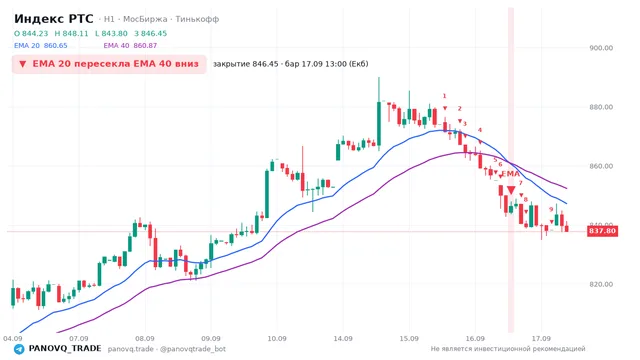Click the low value 'L 843.80'

coord(111,33)
